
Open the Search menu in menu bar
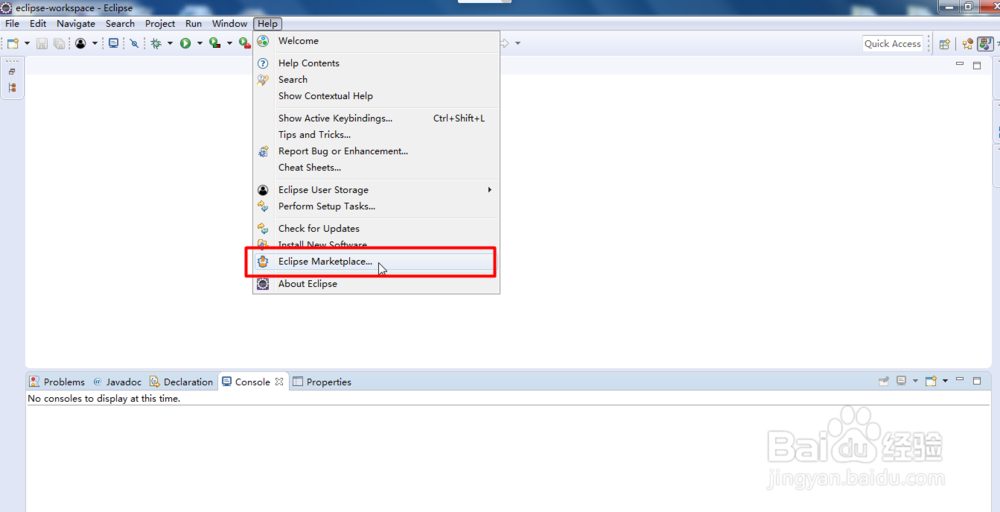[x=120, y=24]
